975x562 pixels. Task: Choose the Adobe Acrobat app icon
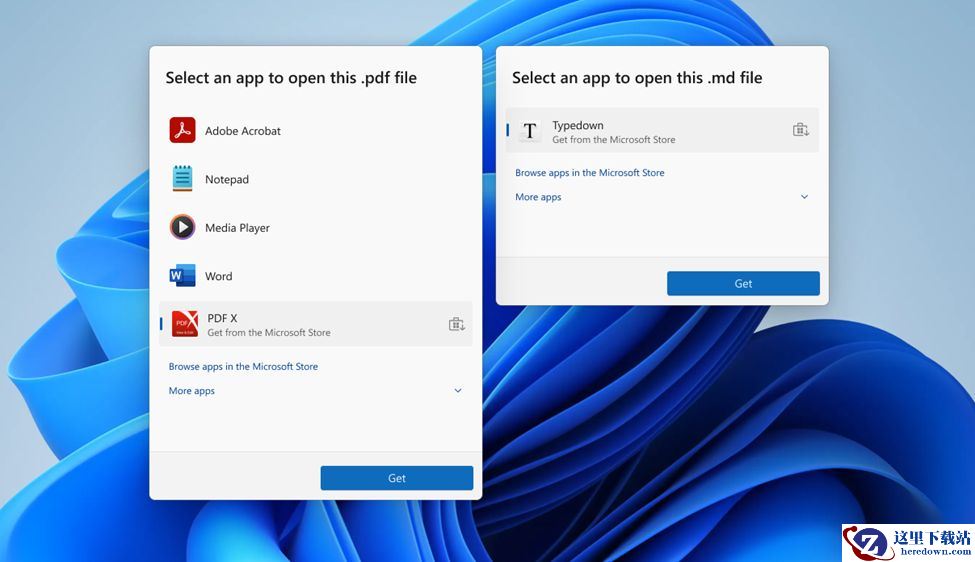(x=182, y=131)
